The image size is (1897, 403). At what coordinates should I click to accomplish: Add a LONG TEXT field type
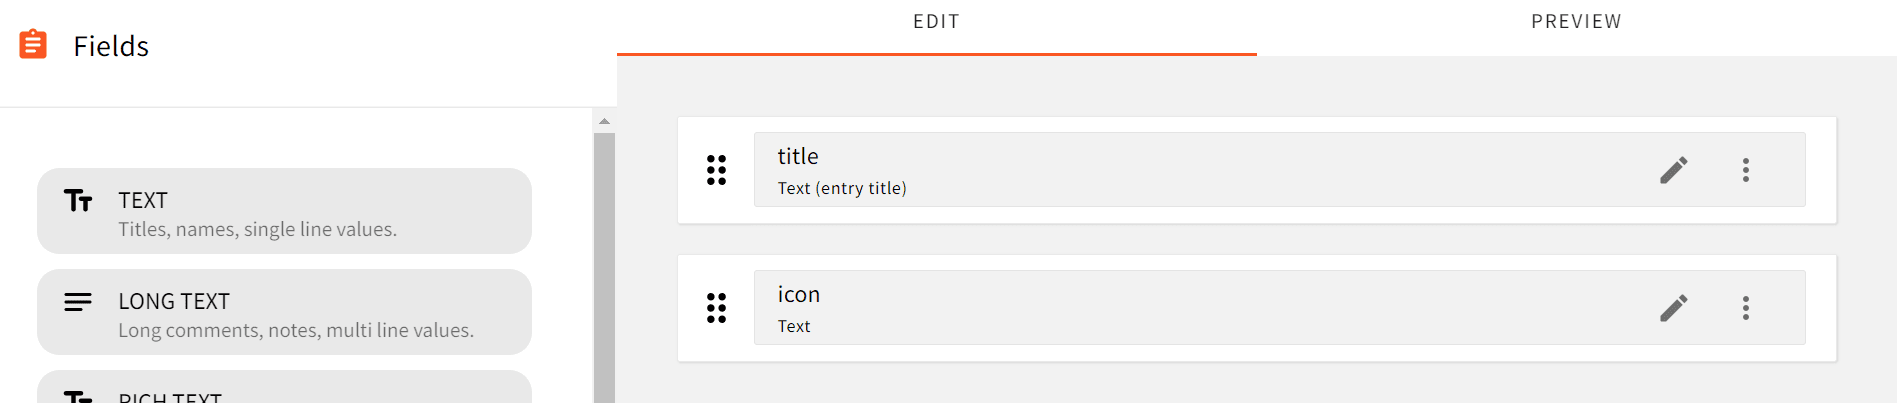[284, 312]
